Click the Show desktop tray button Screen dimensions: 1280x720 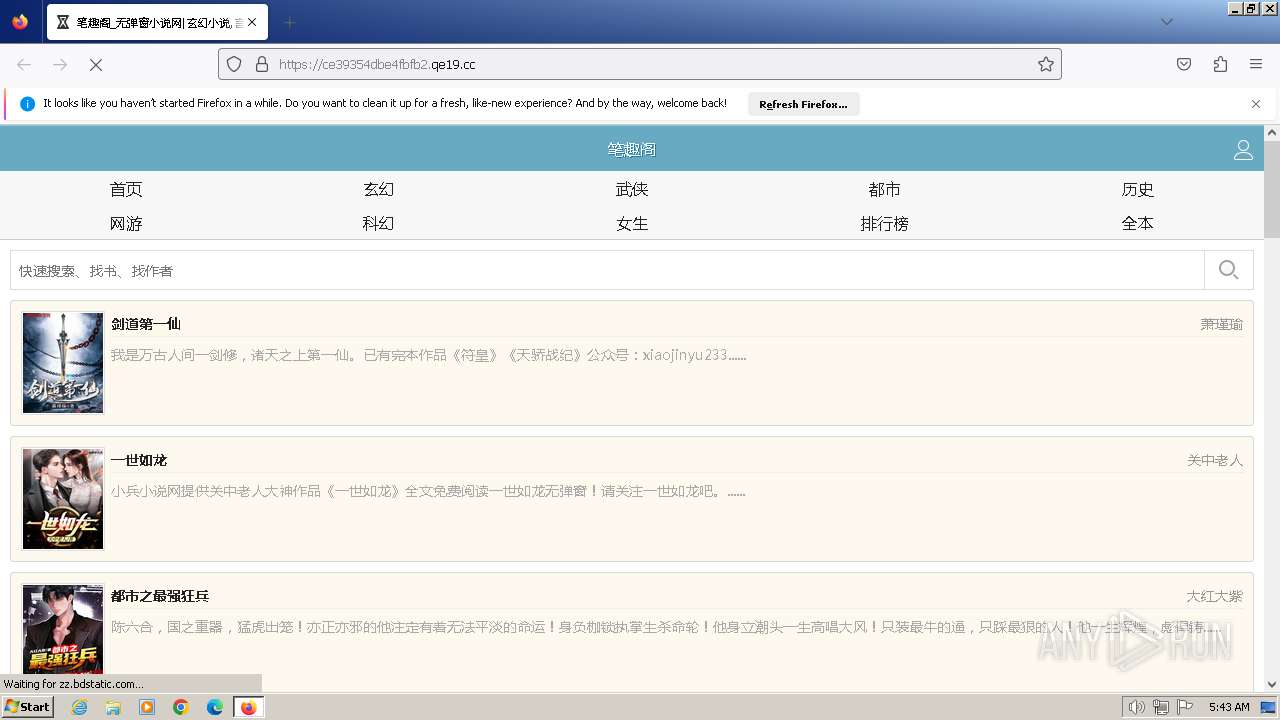pyautogui.click(x=1268, y=707)
